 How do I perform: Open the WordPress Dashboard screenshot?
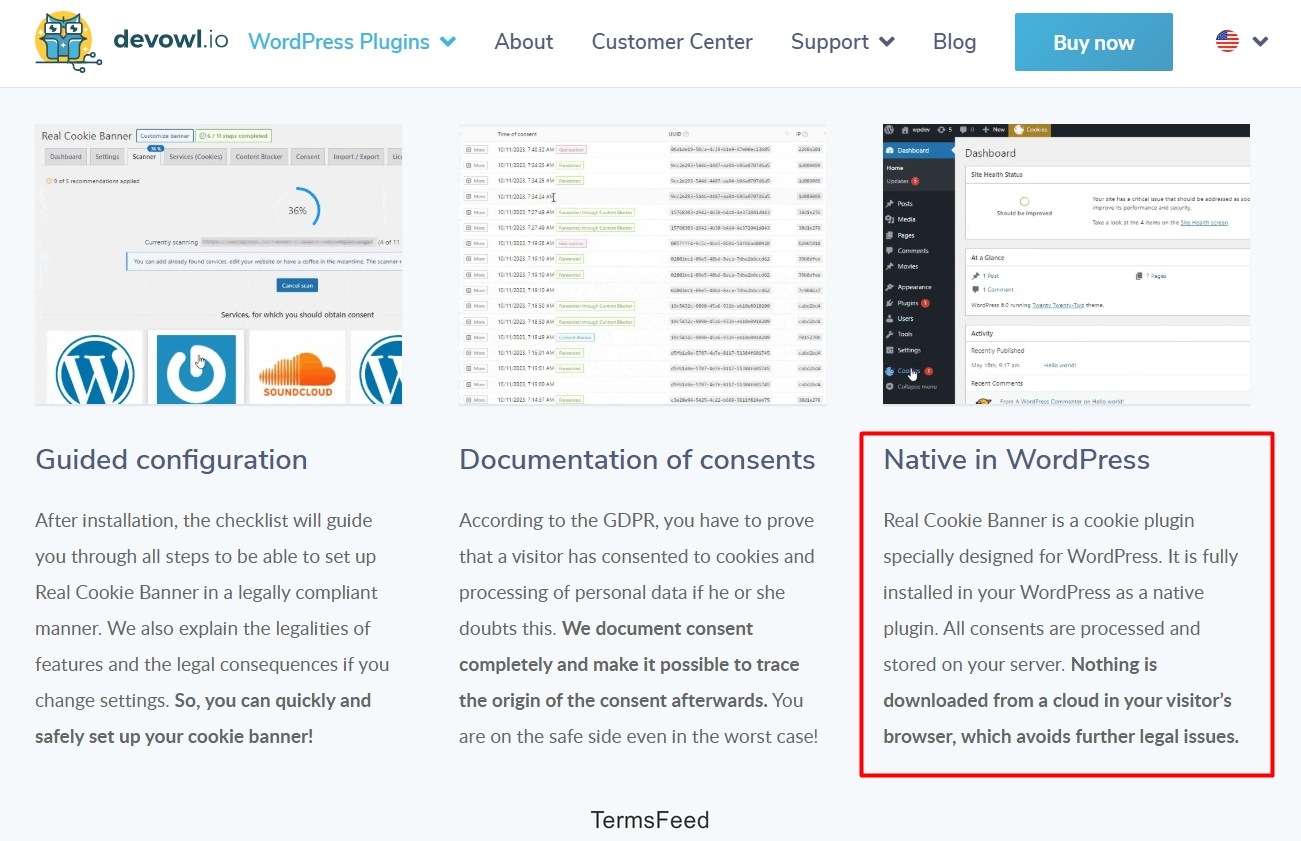pyautogui.click(x=1066, y=264)
